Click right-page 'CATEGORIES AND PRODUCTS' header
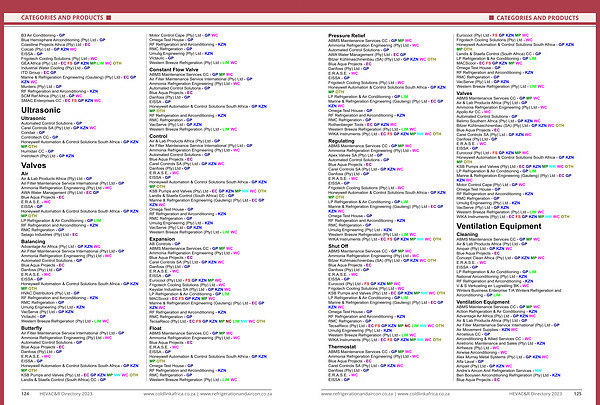600x405 pixels. tap(538, 18)
